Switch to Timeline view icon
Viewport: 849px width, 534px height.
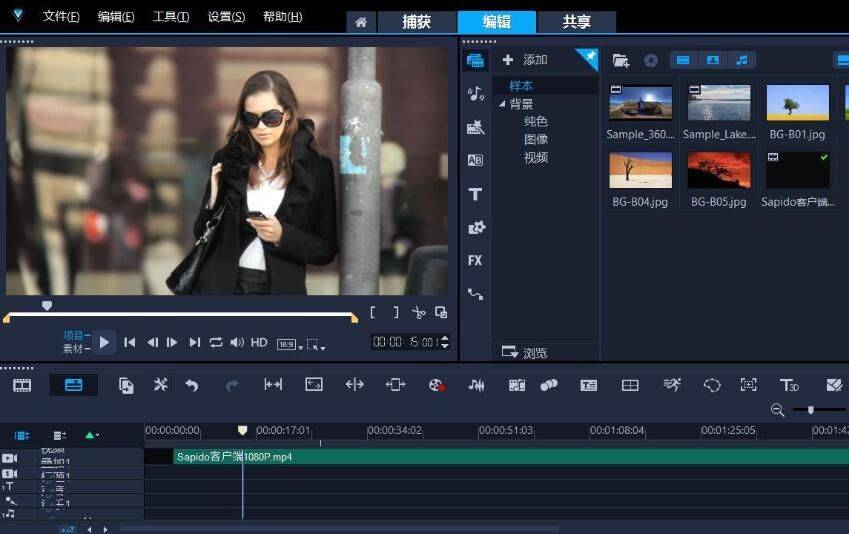[74, 385]
